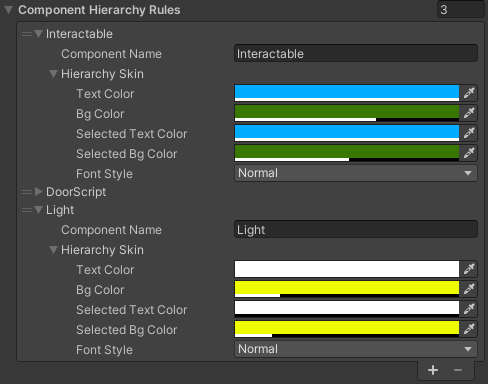
Task: Open Light Selected Bg Color swatch
Action: tap(347, 329)
